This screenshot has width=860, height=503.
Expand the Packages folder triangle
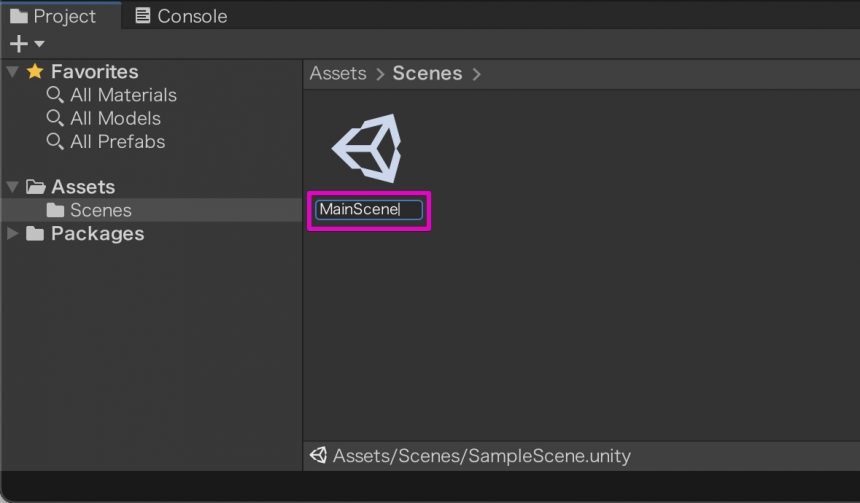pyautogui.click(x=13, y=233)
